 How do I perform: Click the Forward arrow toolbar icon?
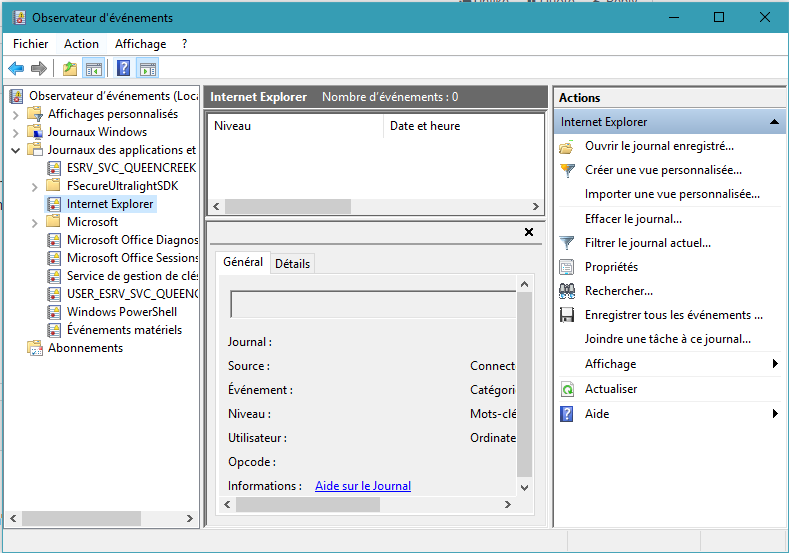coord(39,68)
